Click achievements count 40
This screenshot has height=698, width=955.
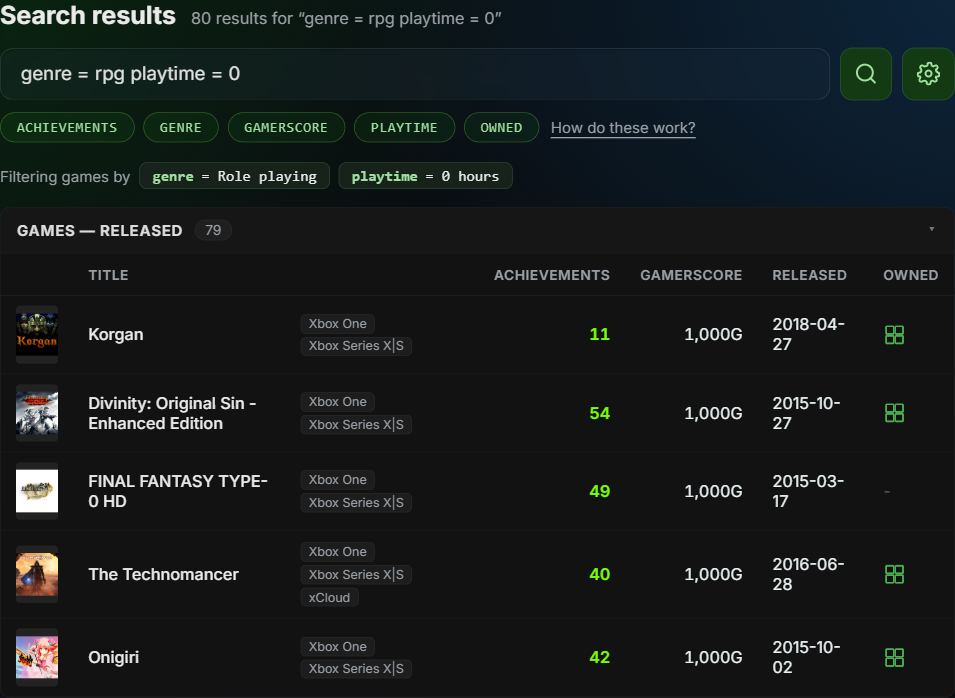tap(599, 574)
